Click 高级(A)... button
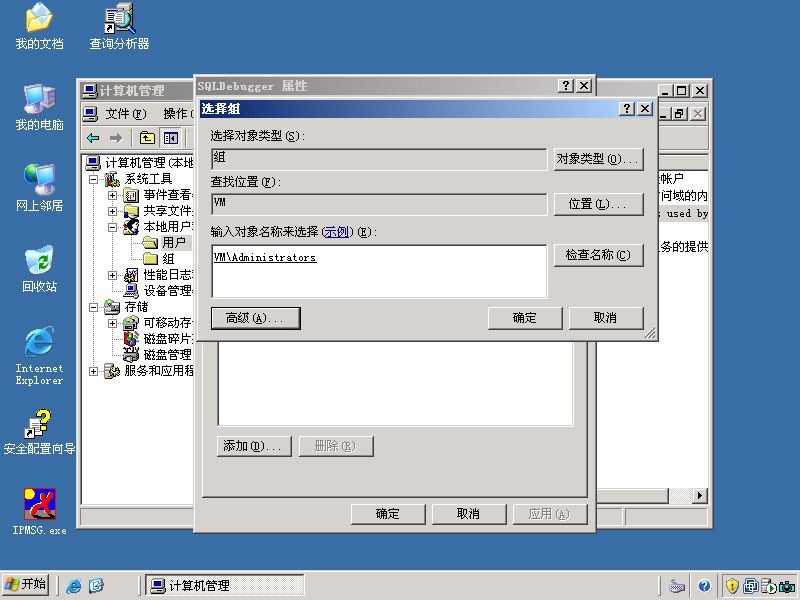 (255, 318)
